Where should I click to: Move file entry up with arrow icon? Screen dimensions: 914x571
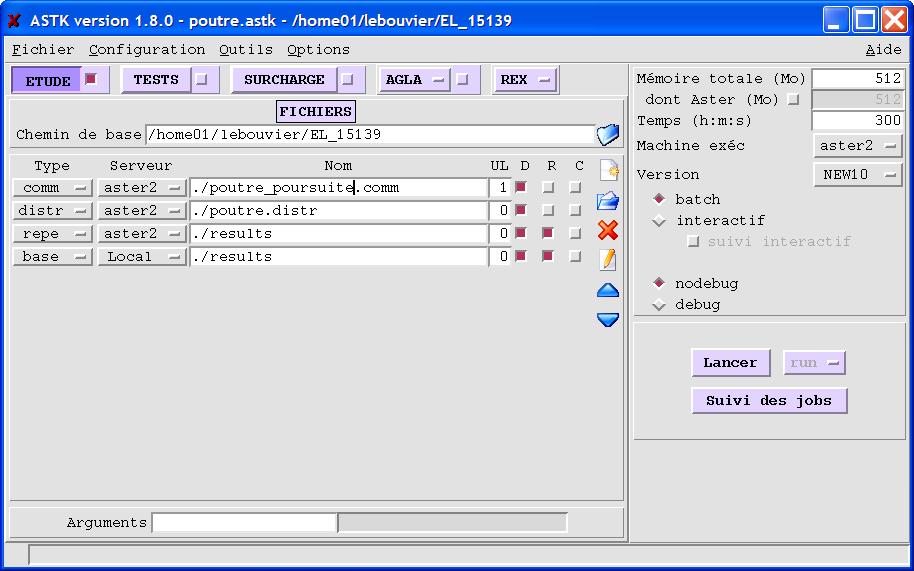click(x=608, y=291)
